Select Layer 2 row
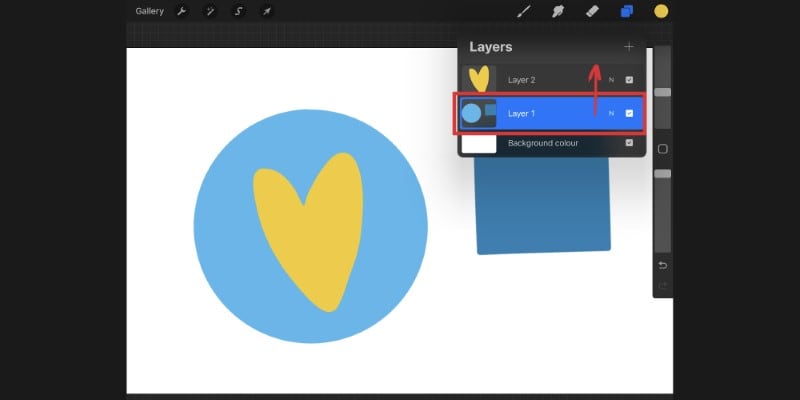 [x=552, y=80]
